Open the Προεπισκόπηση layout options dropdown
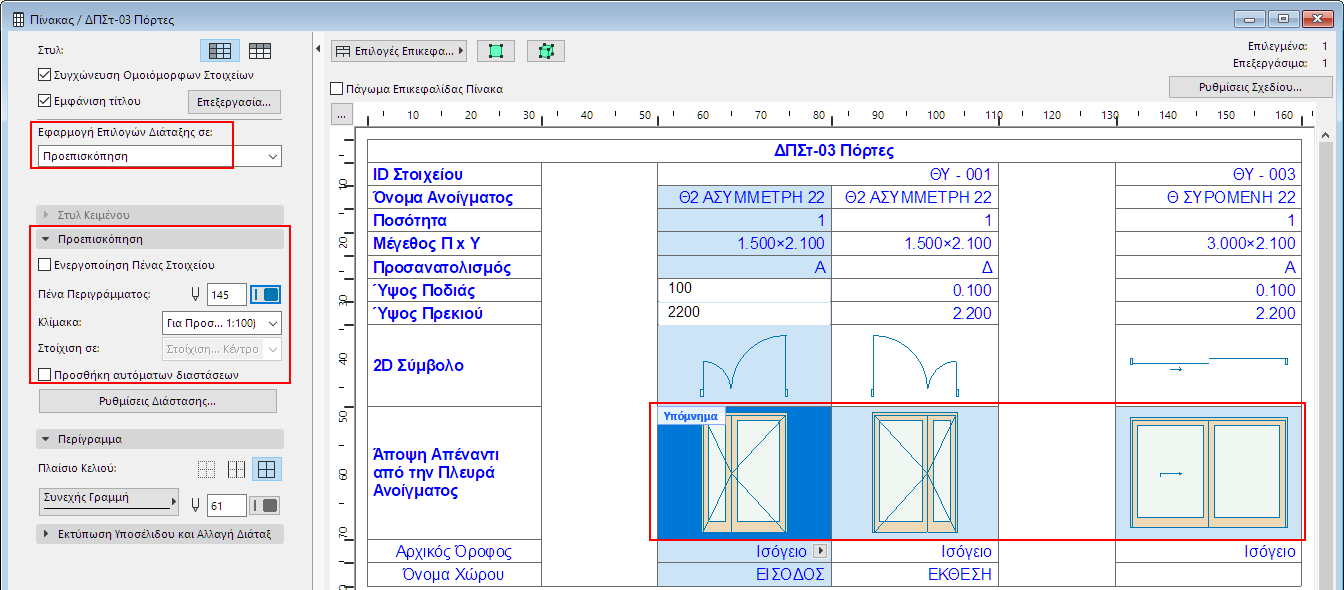1344x590 pixels. tap(160, 156)
